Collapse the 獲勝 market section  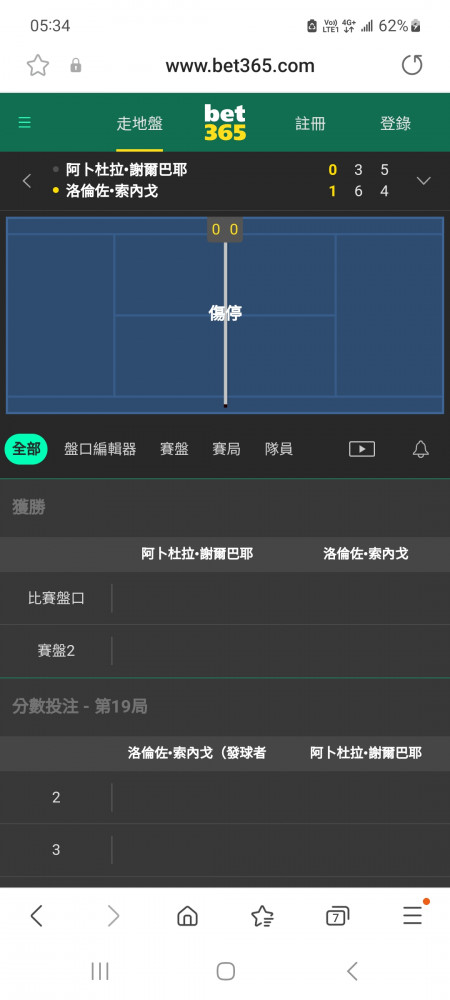click(x=225, y=508)
